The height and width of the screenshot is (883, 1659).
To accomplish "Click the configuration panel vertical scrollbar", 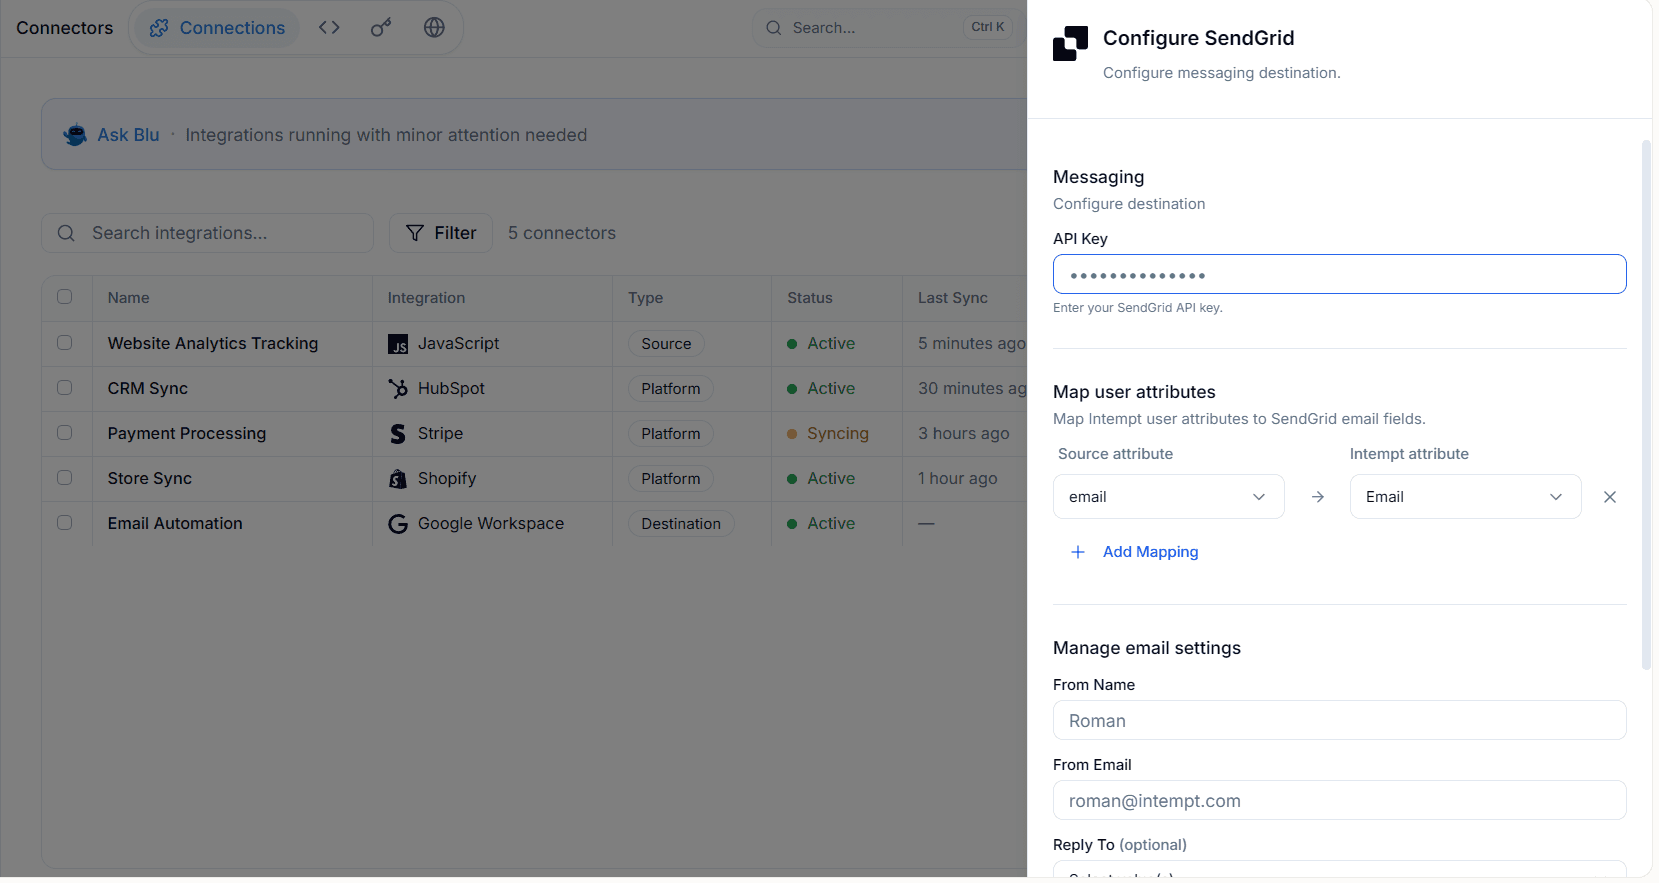I will point(1646,405).
